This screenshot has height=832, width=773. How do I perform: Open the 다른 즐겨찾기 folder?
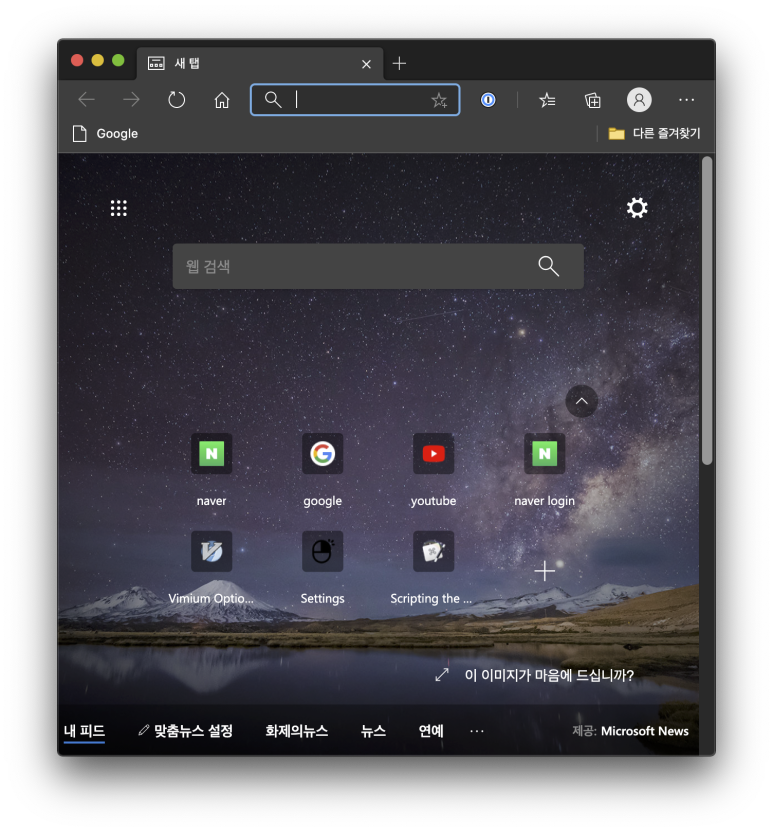point(654,134)
